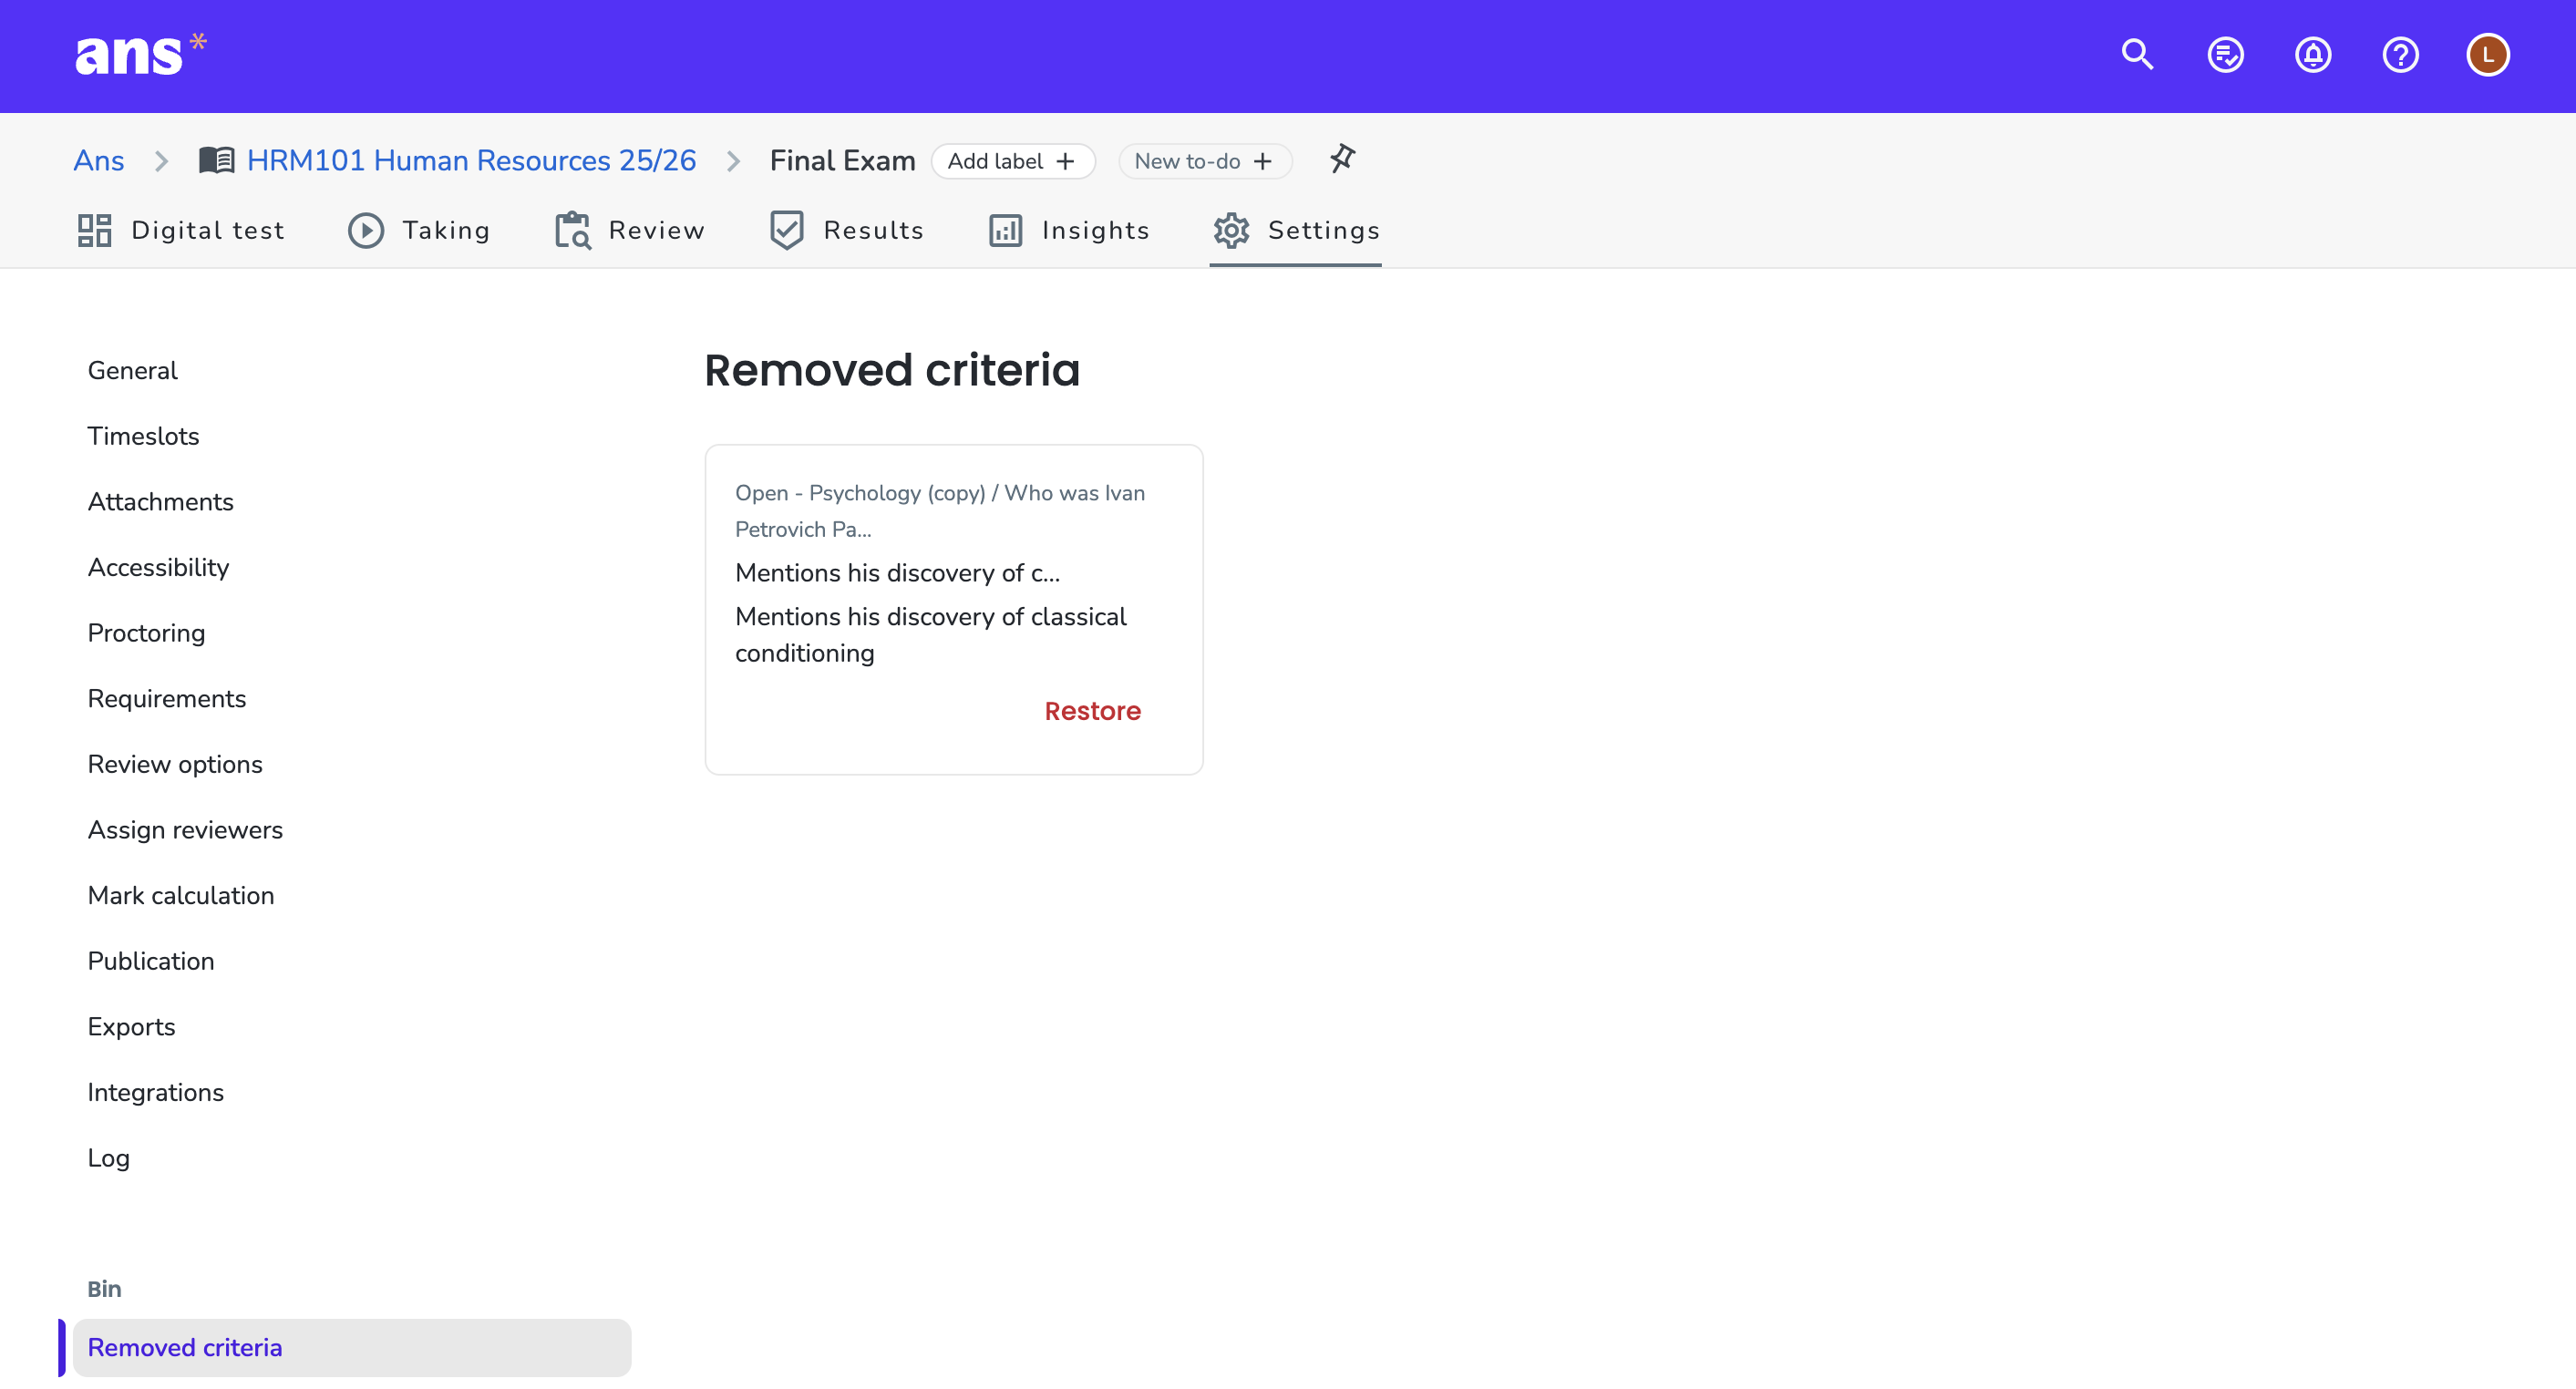This screenshot has width=2576, height=1389.
Task: Switch to the Digital test tab
Action: coord(181,230)
